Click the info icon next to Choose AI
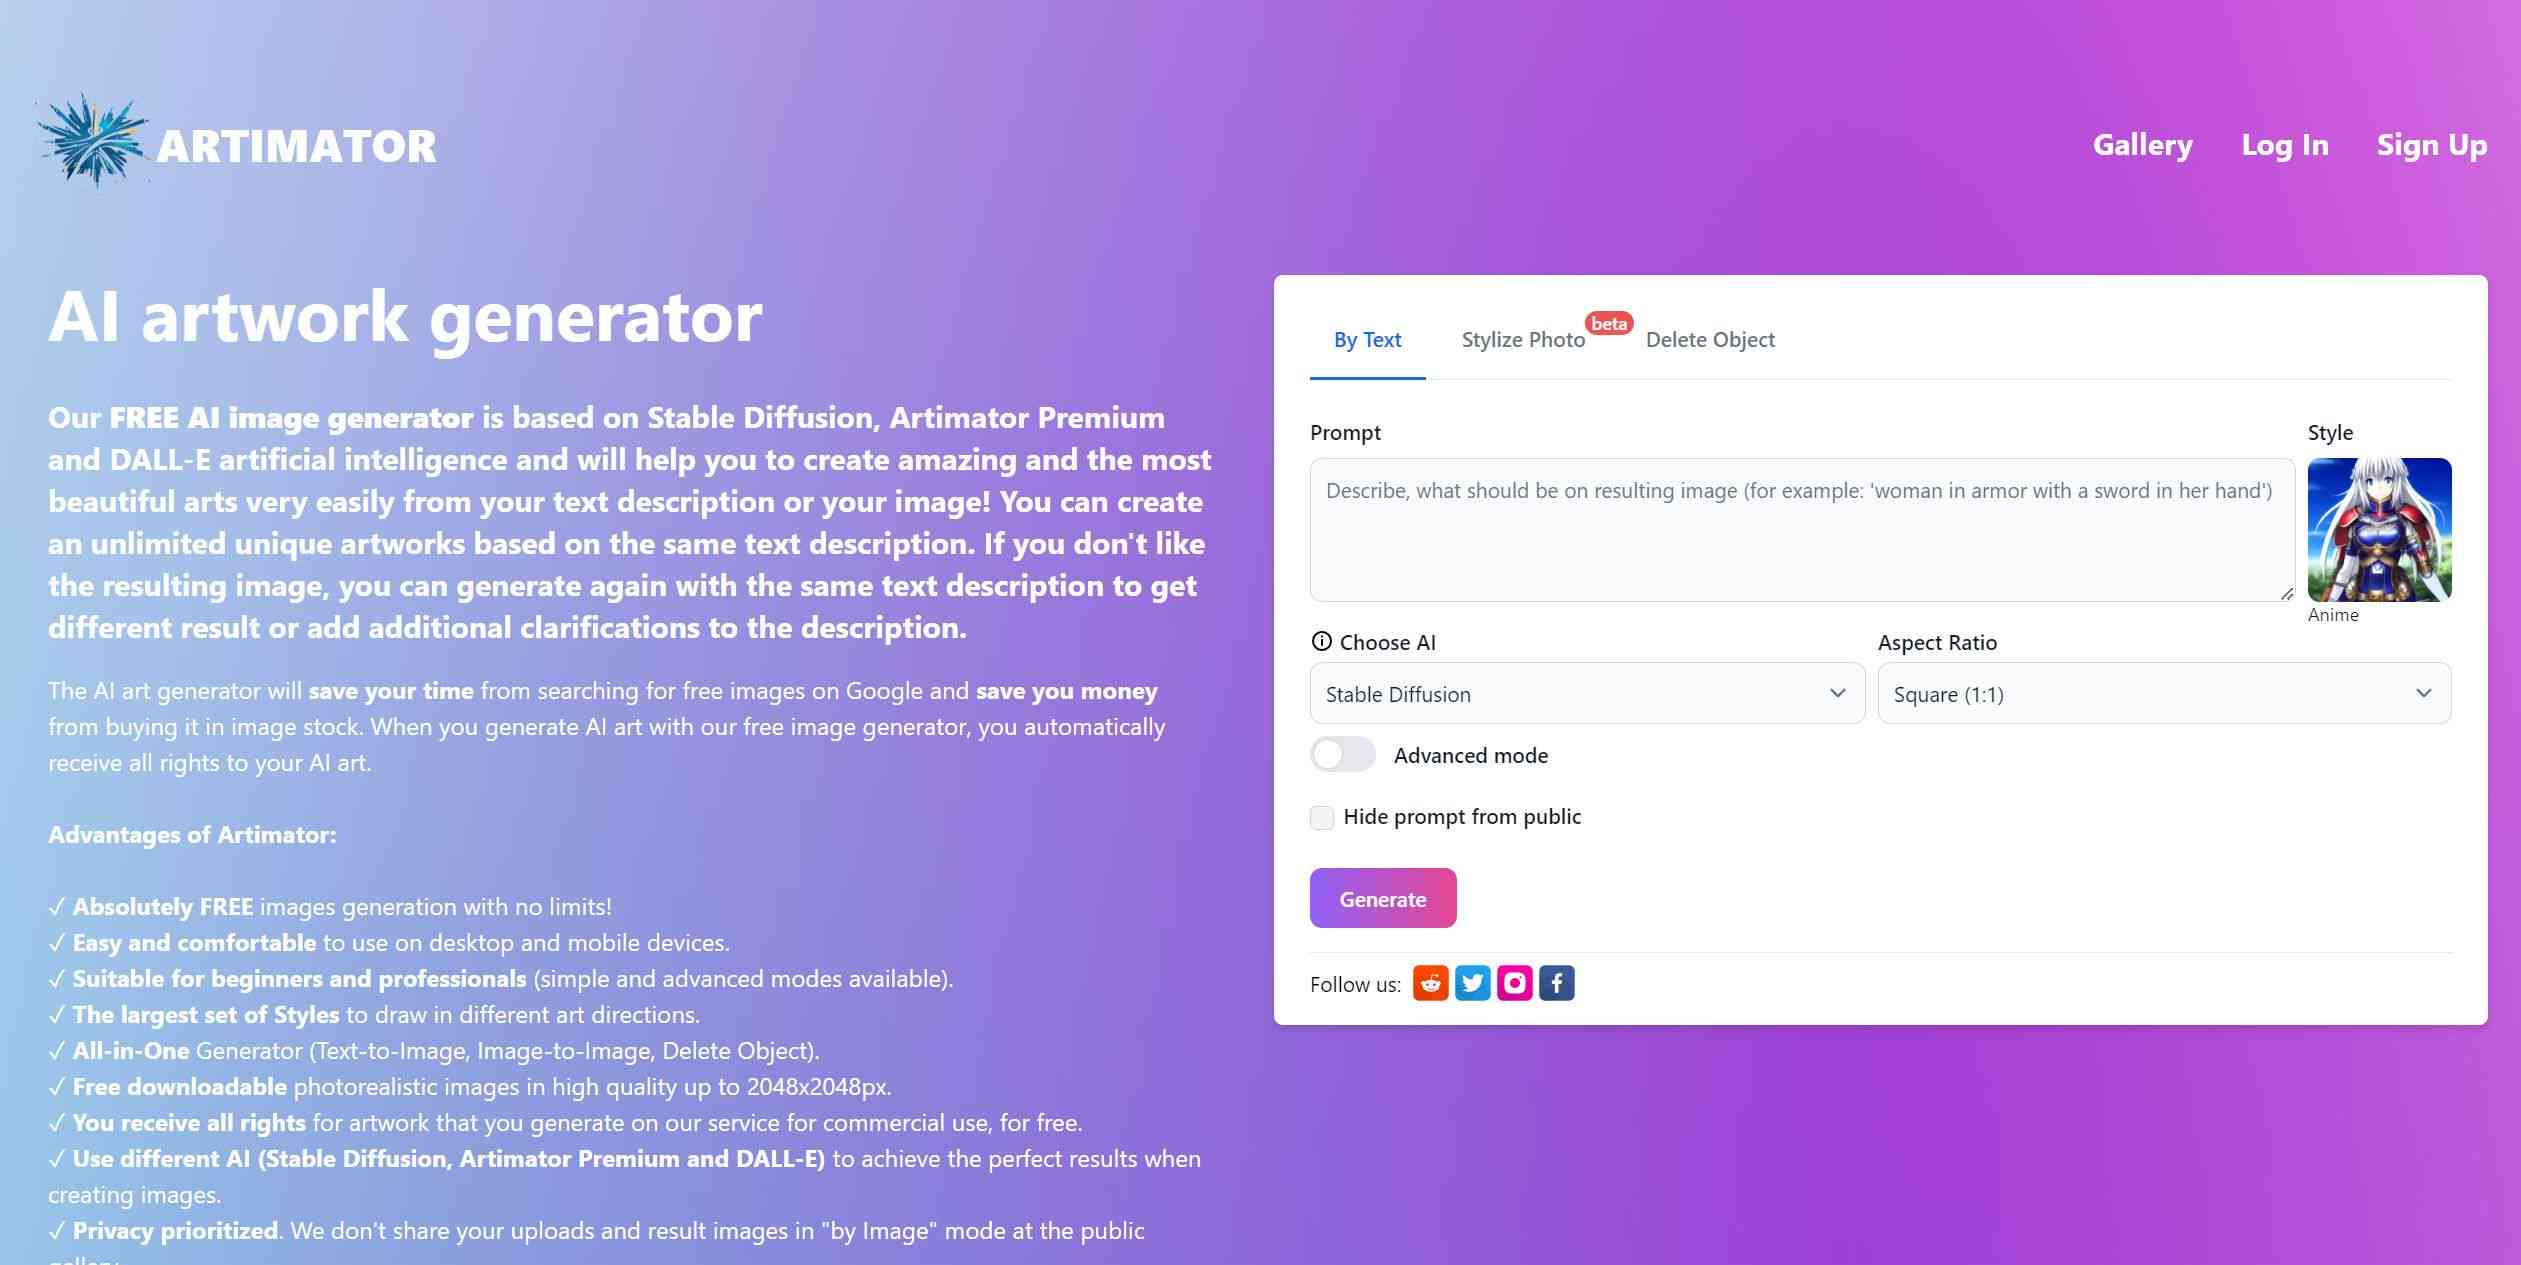 tap(1321, 641)
